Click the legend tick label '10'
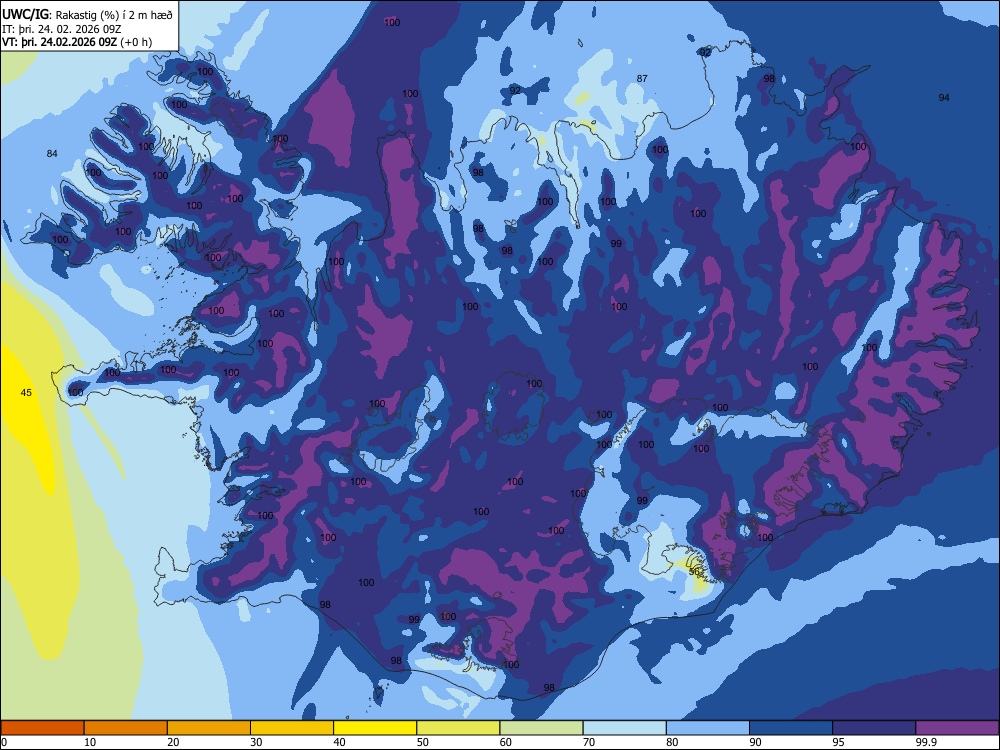The width and height of the screenshot is (1000, 750). 90,742
